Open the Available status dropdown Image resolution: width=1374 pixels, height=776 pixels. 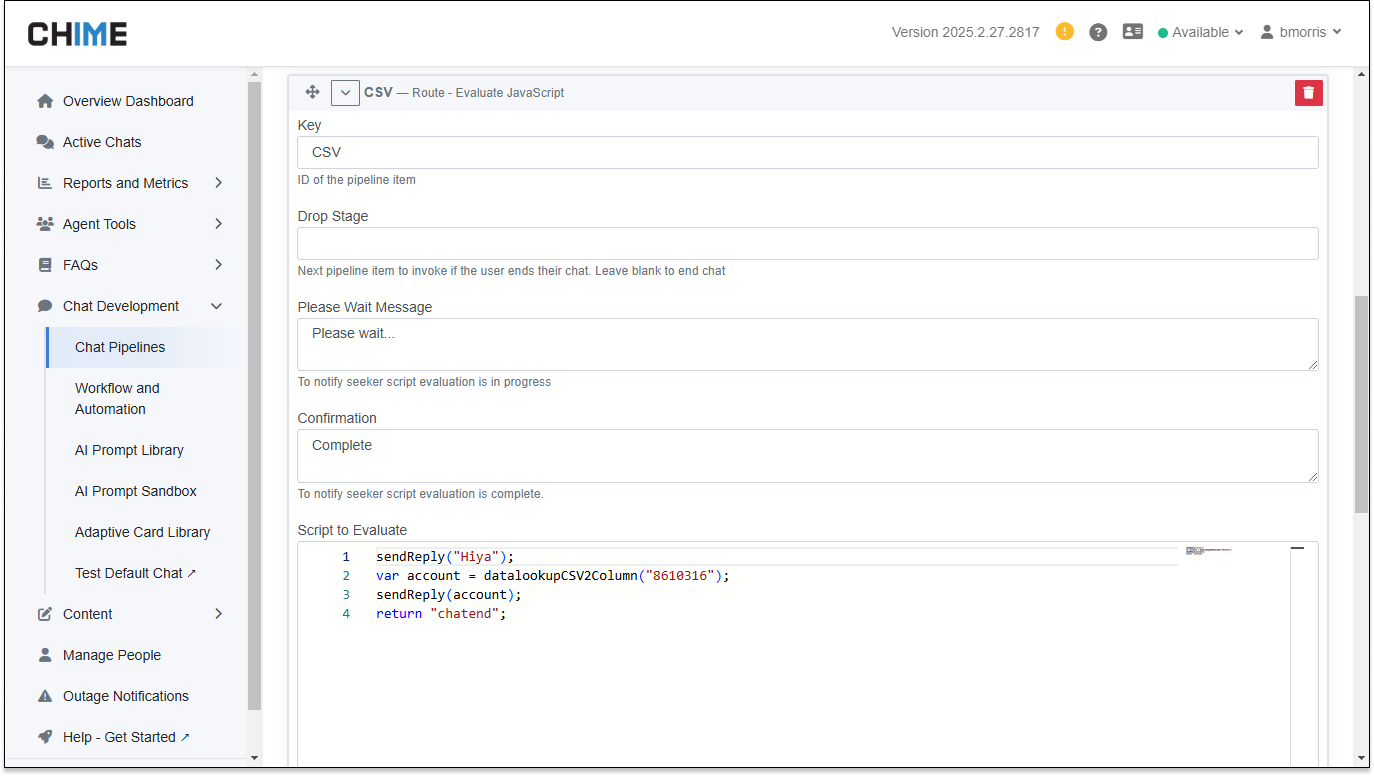pos(1201,32)
